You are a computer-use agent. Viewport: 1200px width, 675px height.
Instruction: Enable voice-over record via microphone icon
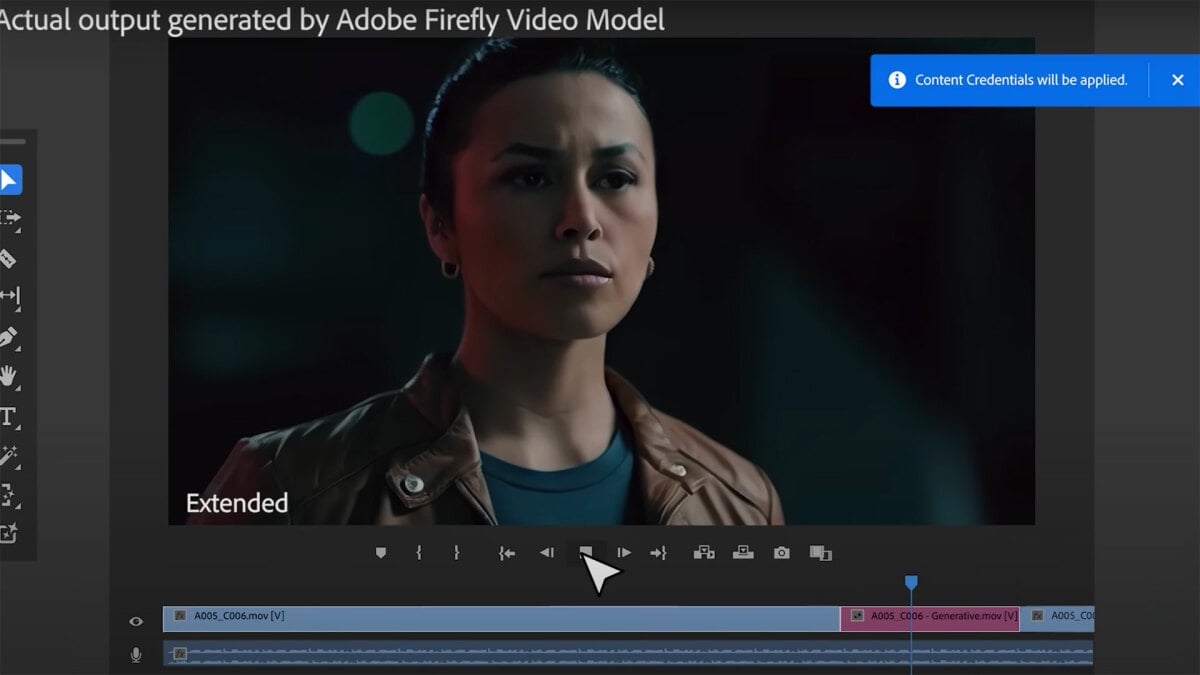(x=136, y=654)
